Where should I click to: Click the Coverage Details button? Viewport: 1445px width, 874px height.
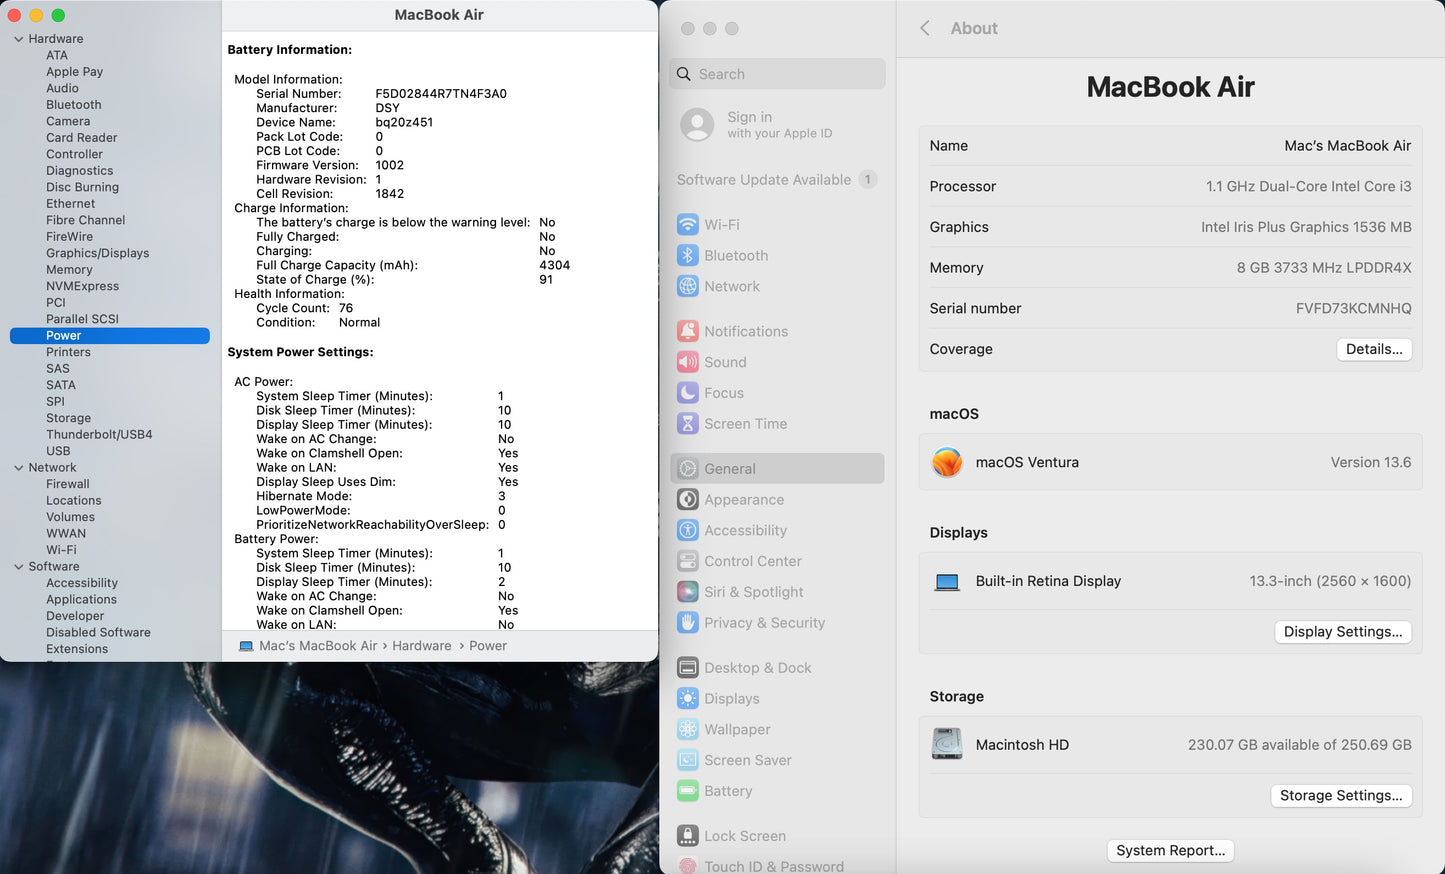point(1373,349)
